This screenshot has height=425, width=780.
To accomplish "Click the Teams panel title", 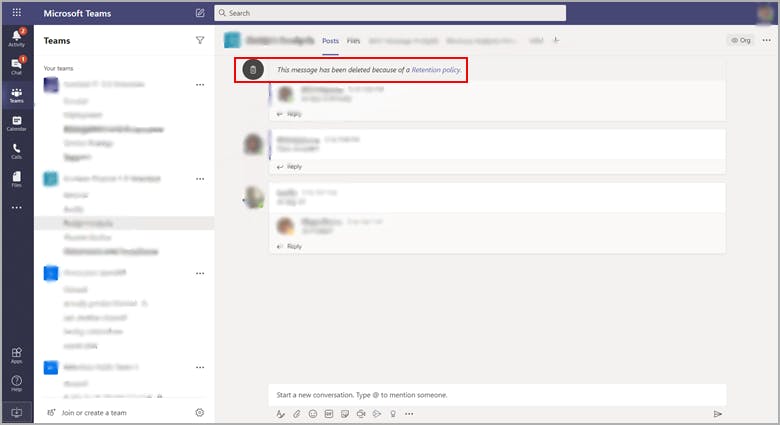I will coord(57,41).
